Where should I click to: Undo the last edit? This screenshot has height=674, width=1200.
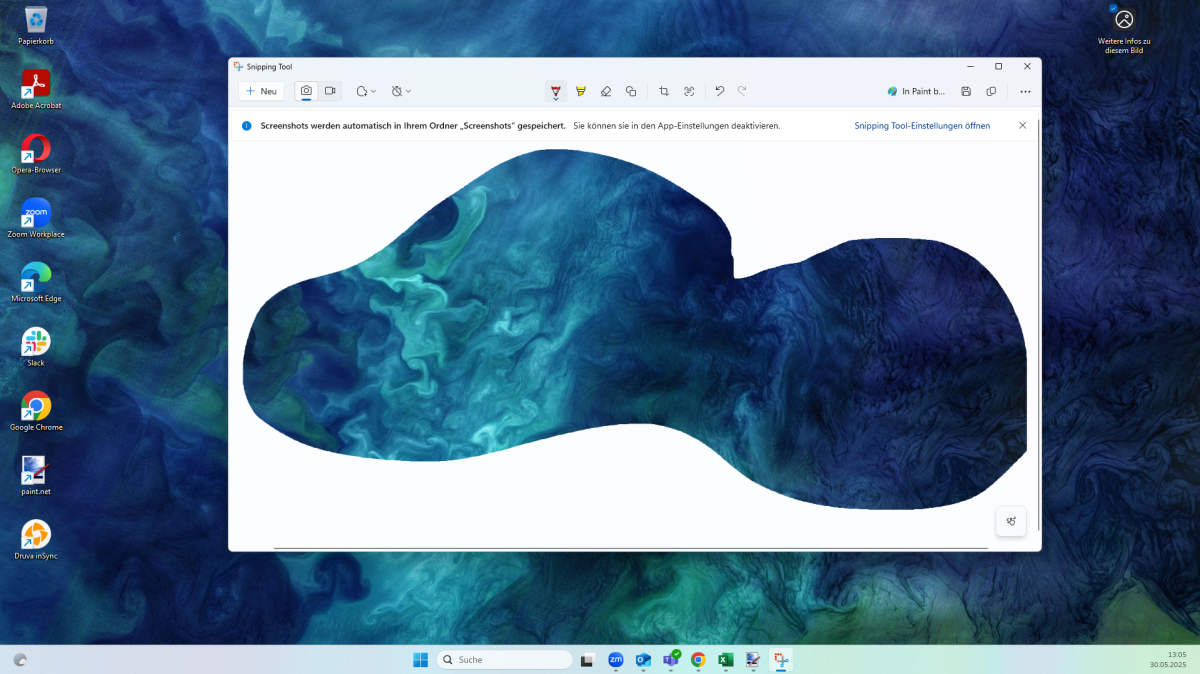point(719,91)
